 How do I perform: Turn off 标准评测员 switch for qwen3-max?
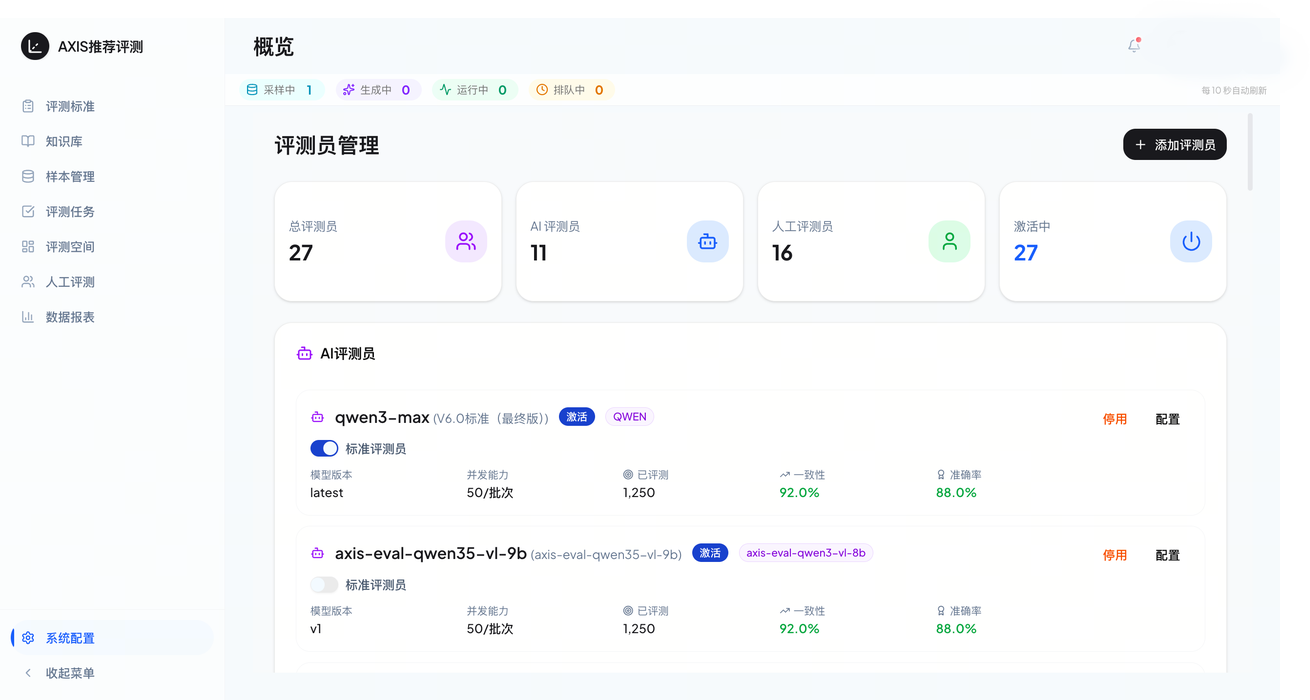[324, 448]
